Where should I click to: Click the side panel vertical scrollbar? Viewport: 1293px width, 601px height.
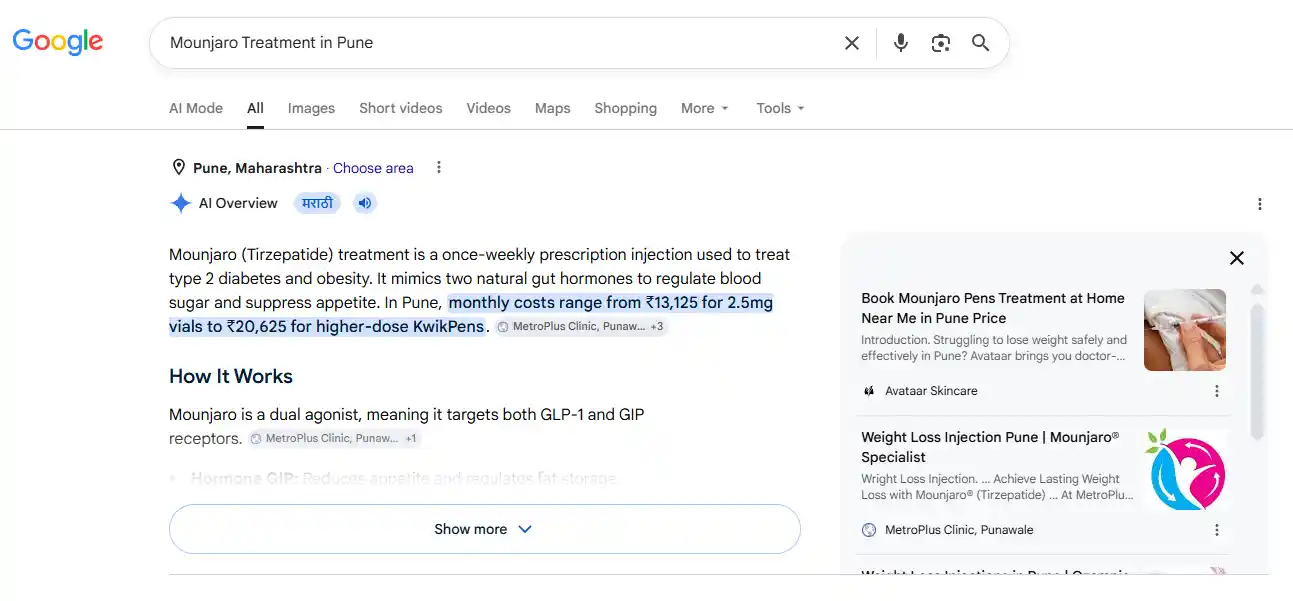pyautogui.click(x=1258, y=370)
